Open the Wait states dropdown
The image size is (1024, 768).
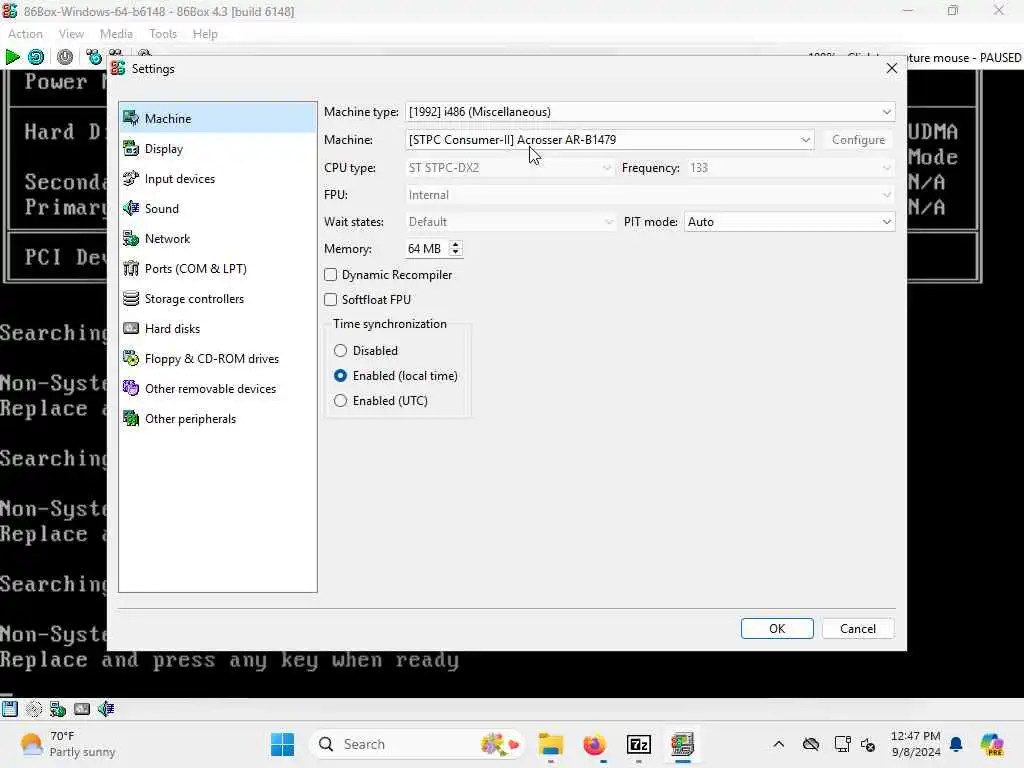point(509,222)
